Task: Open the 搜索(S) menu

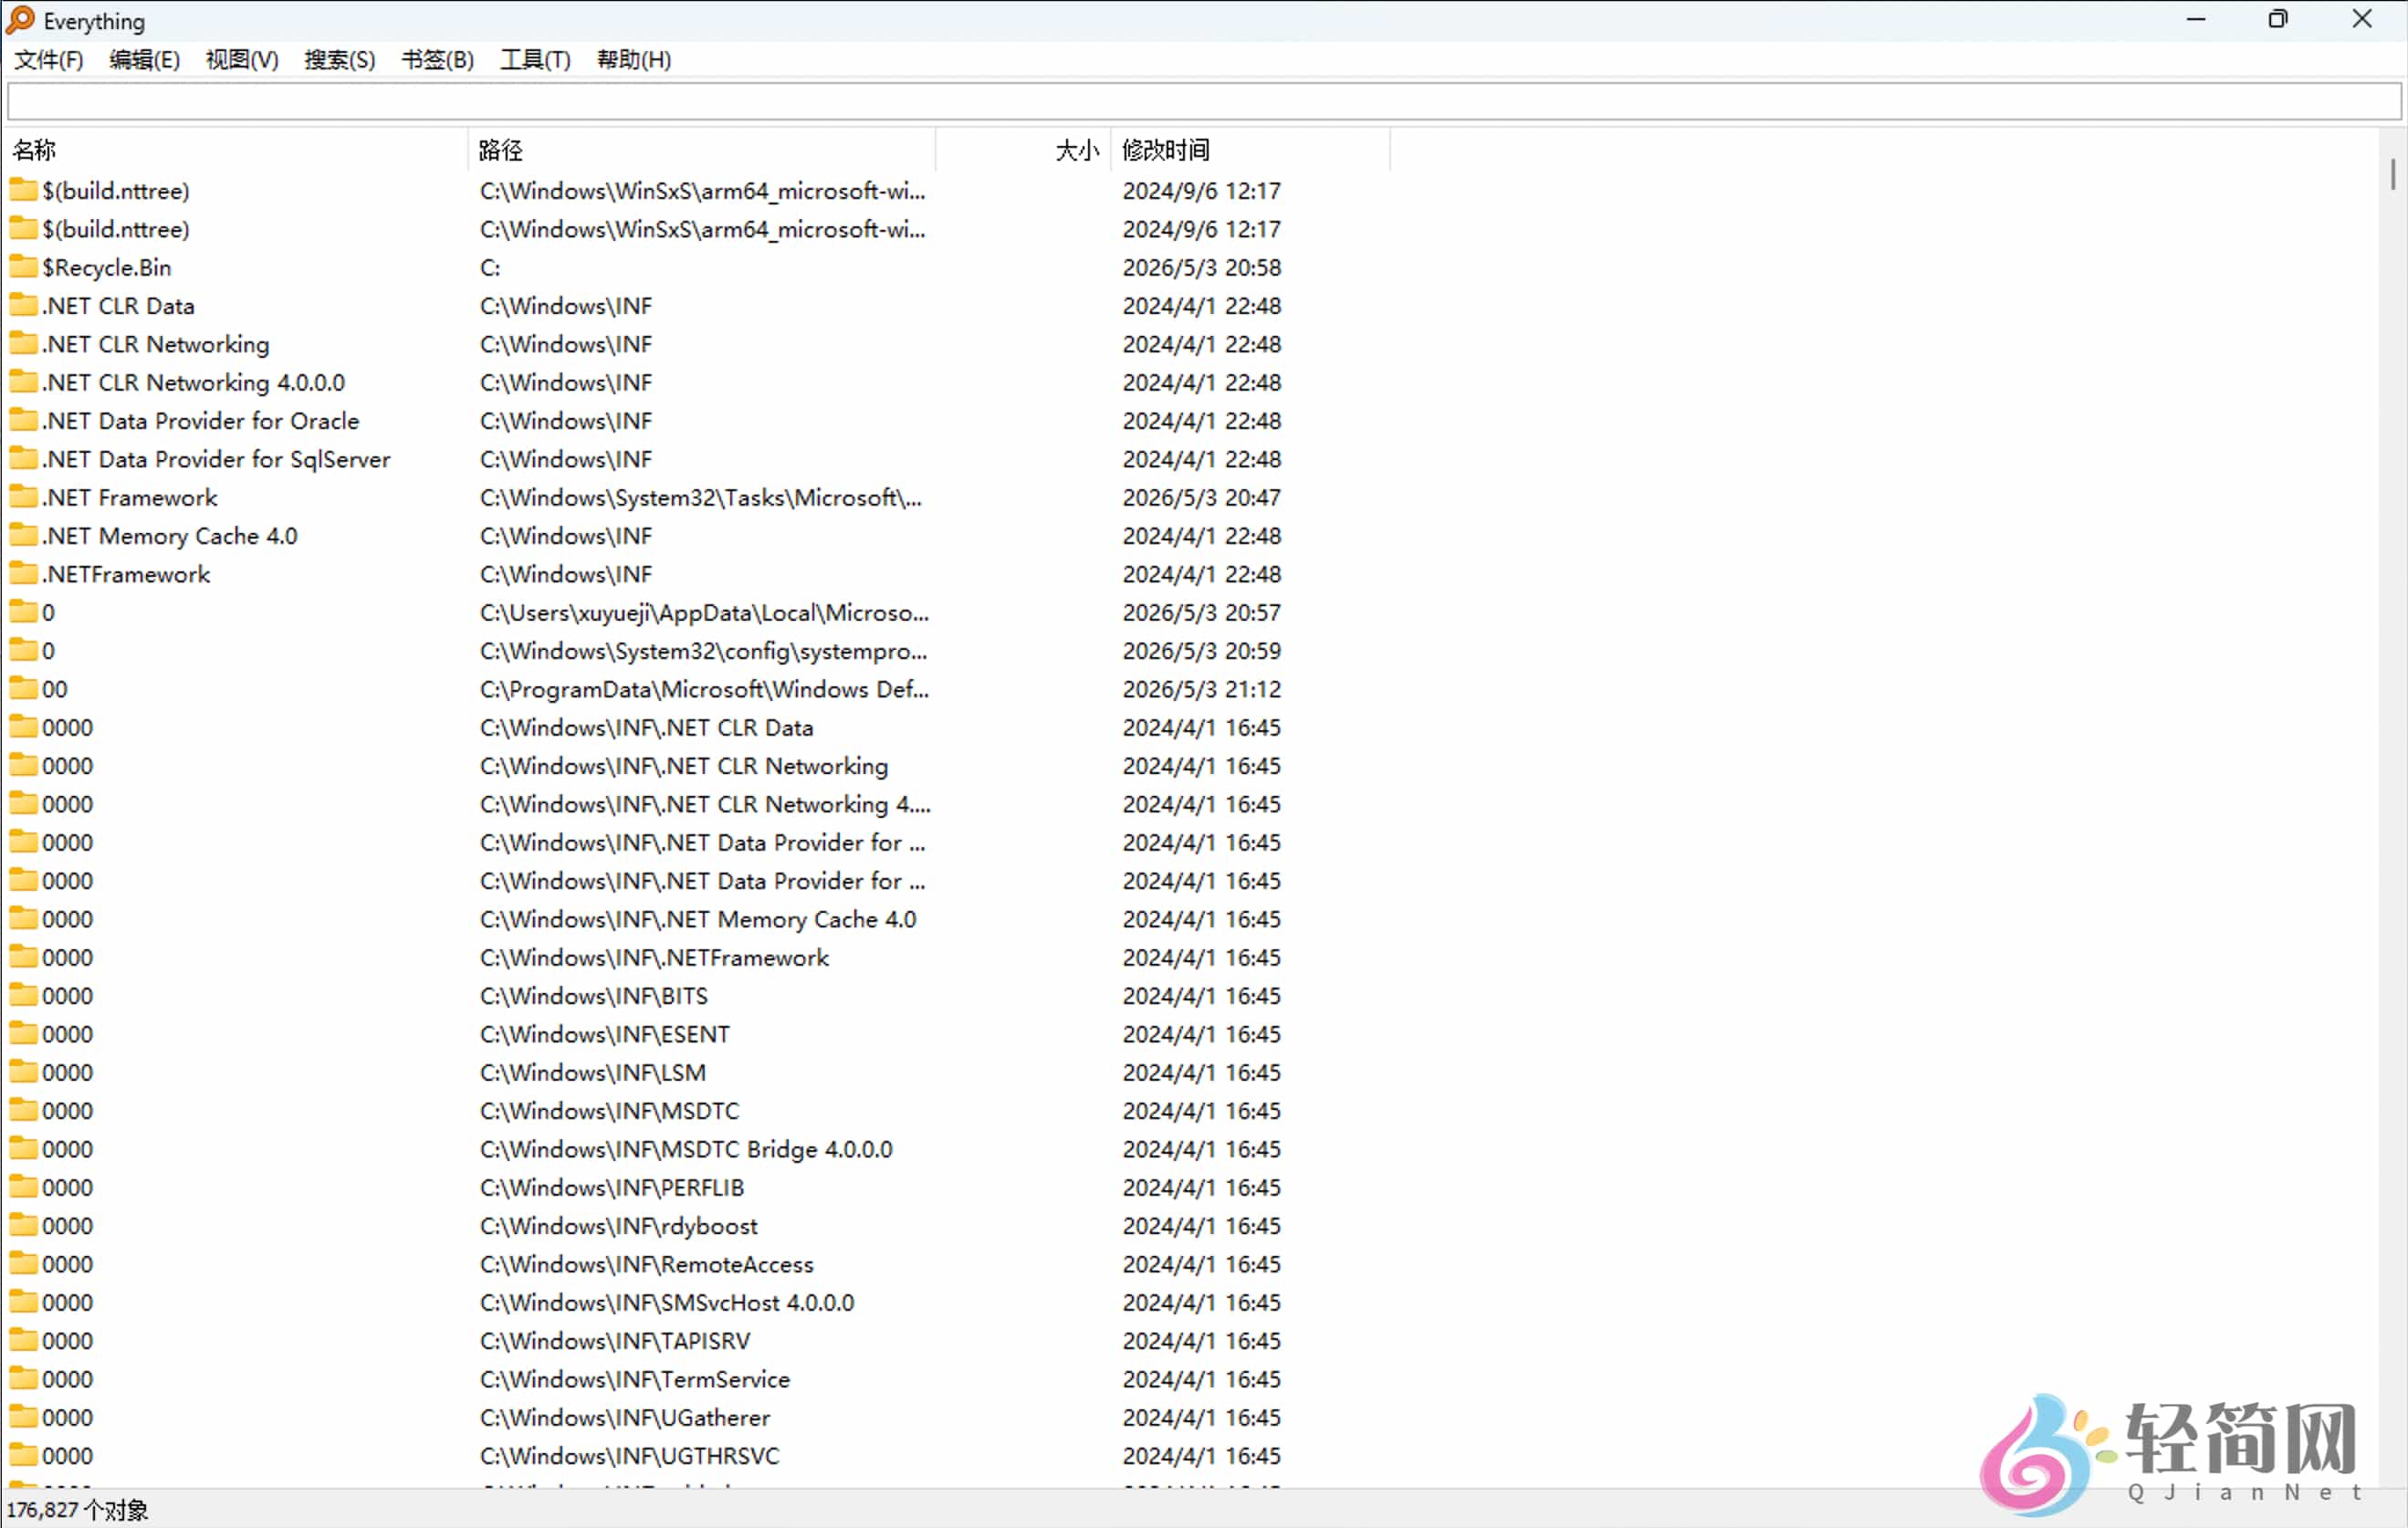Action: (340, 60)
